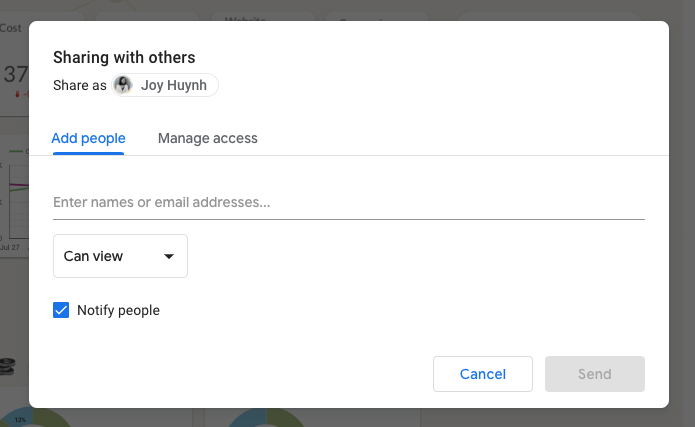Screen dimensions: 695x427
Task: Switch to the Add people tab
Action: (x=88, y=138)
